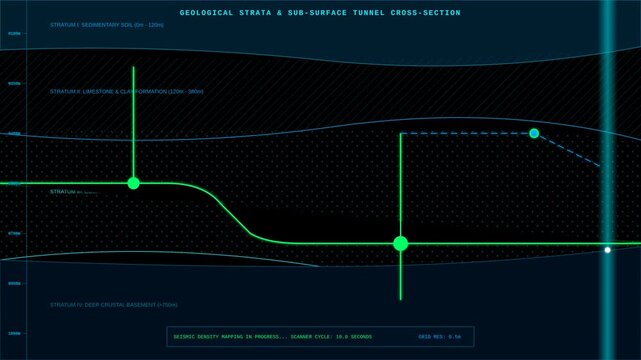Click the 'Seismic Density Mapping in Progress' status text

pyautogui.click(x=273, y=337)
